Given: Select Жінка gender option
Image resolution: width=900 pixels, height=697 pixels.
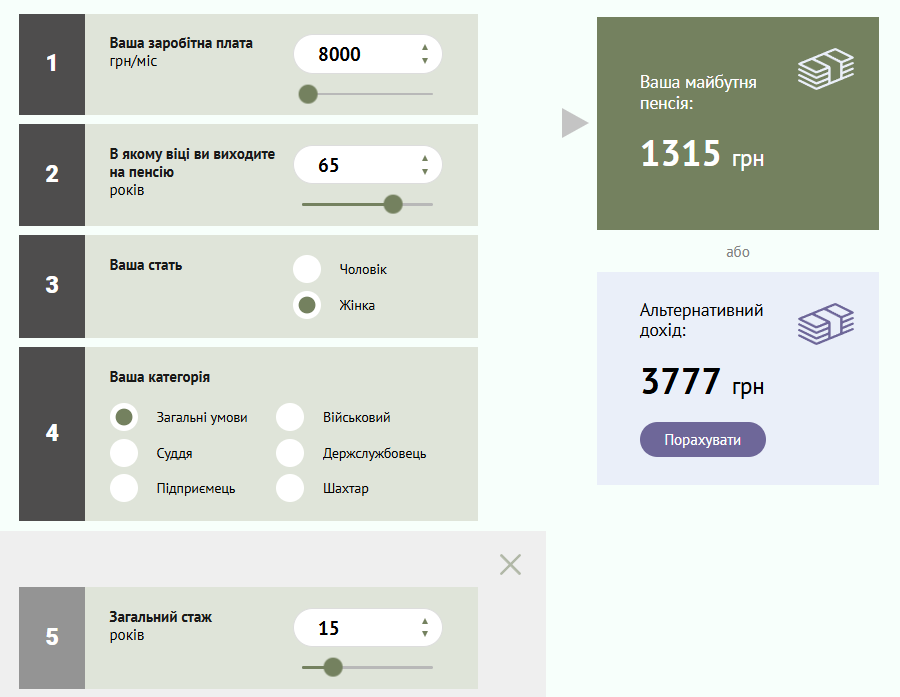Looking at the screenshot, I should [307, 305].
